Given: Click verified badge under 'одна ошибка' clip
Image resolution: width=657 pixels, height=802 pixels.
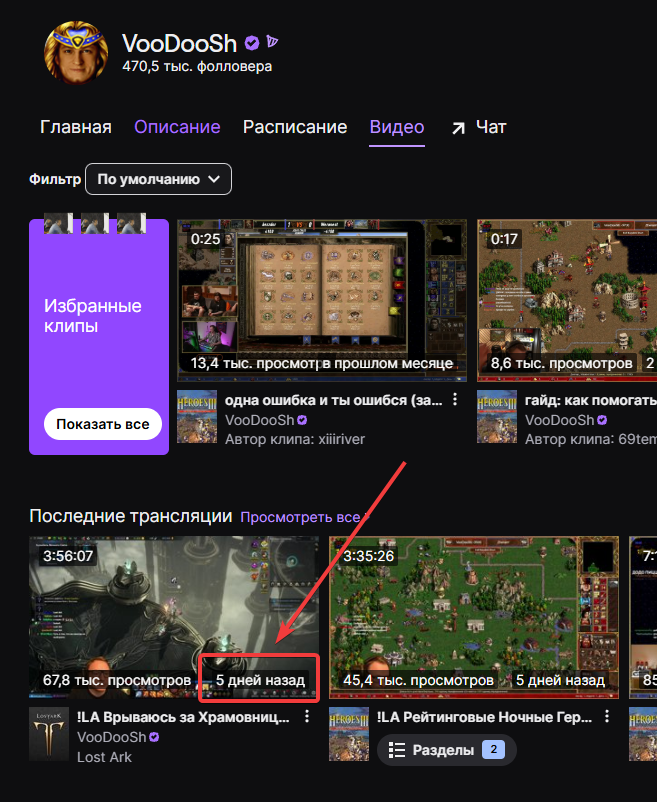Looking at the screenshot, I should (x=302, y=420).
